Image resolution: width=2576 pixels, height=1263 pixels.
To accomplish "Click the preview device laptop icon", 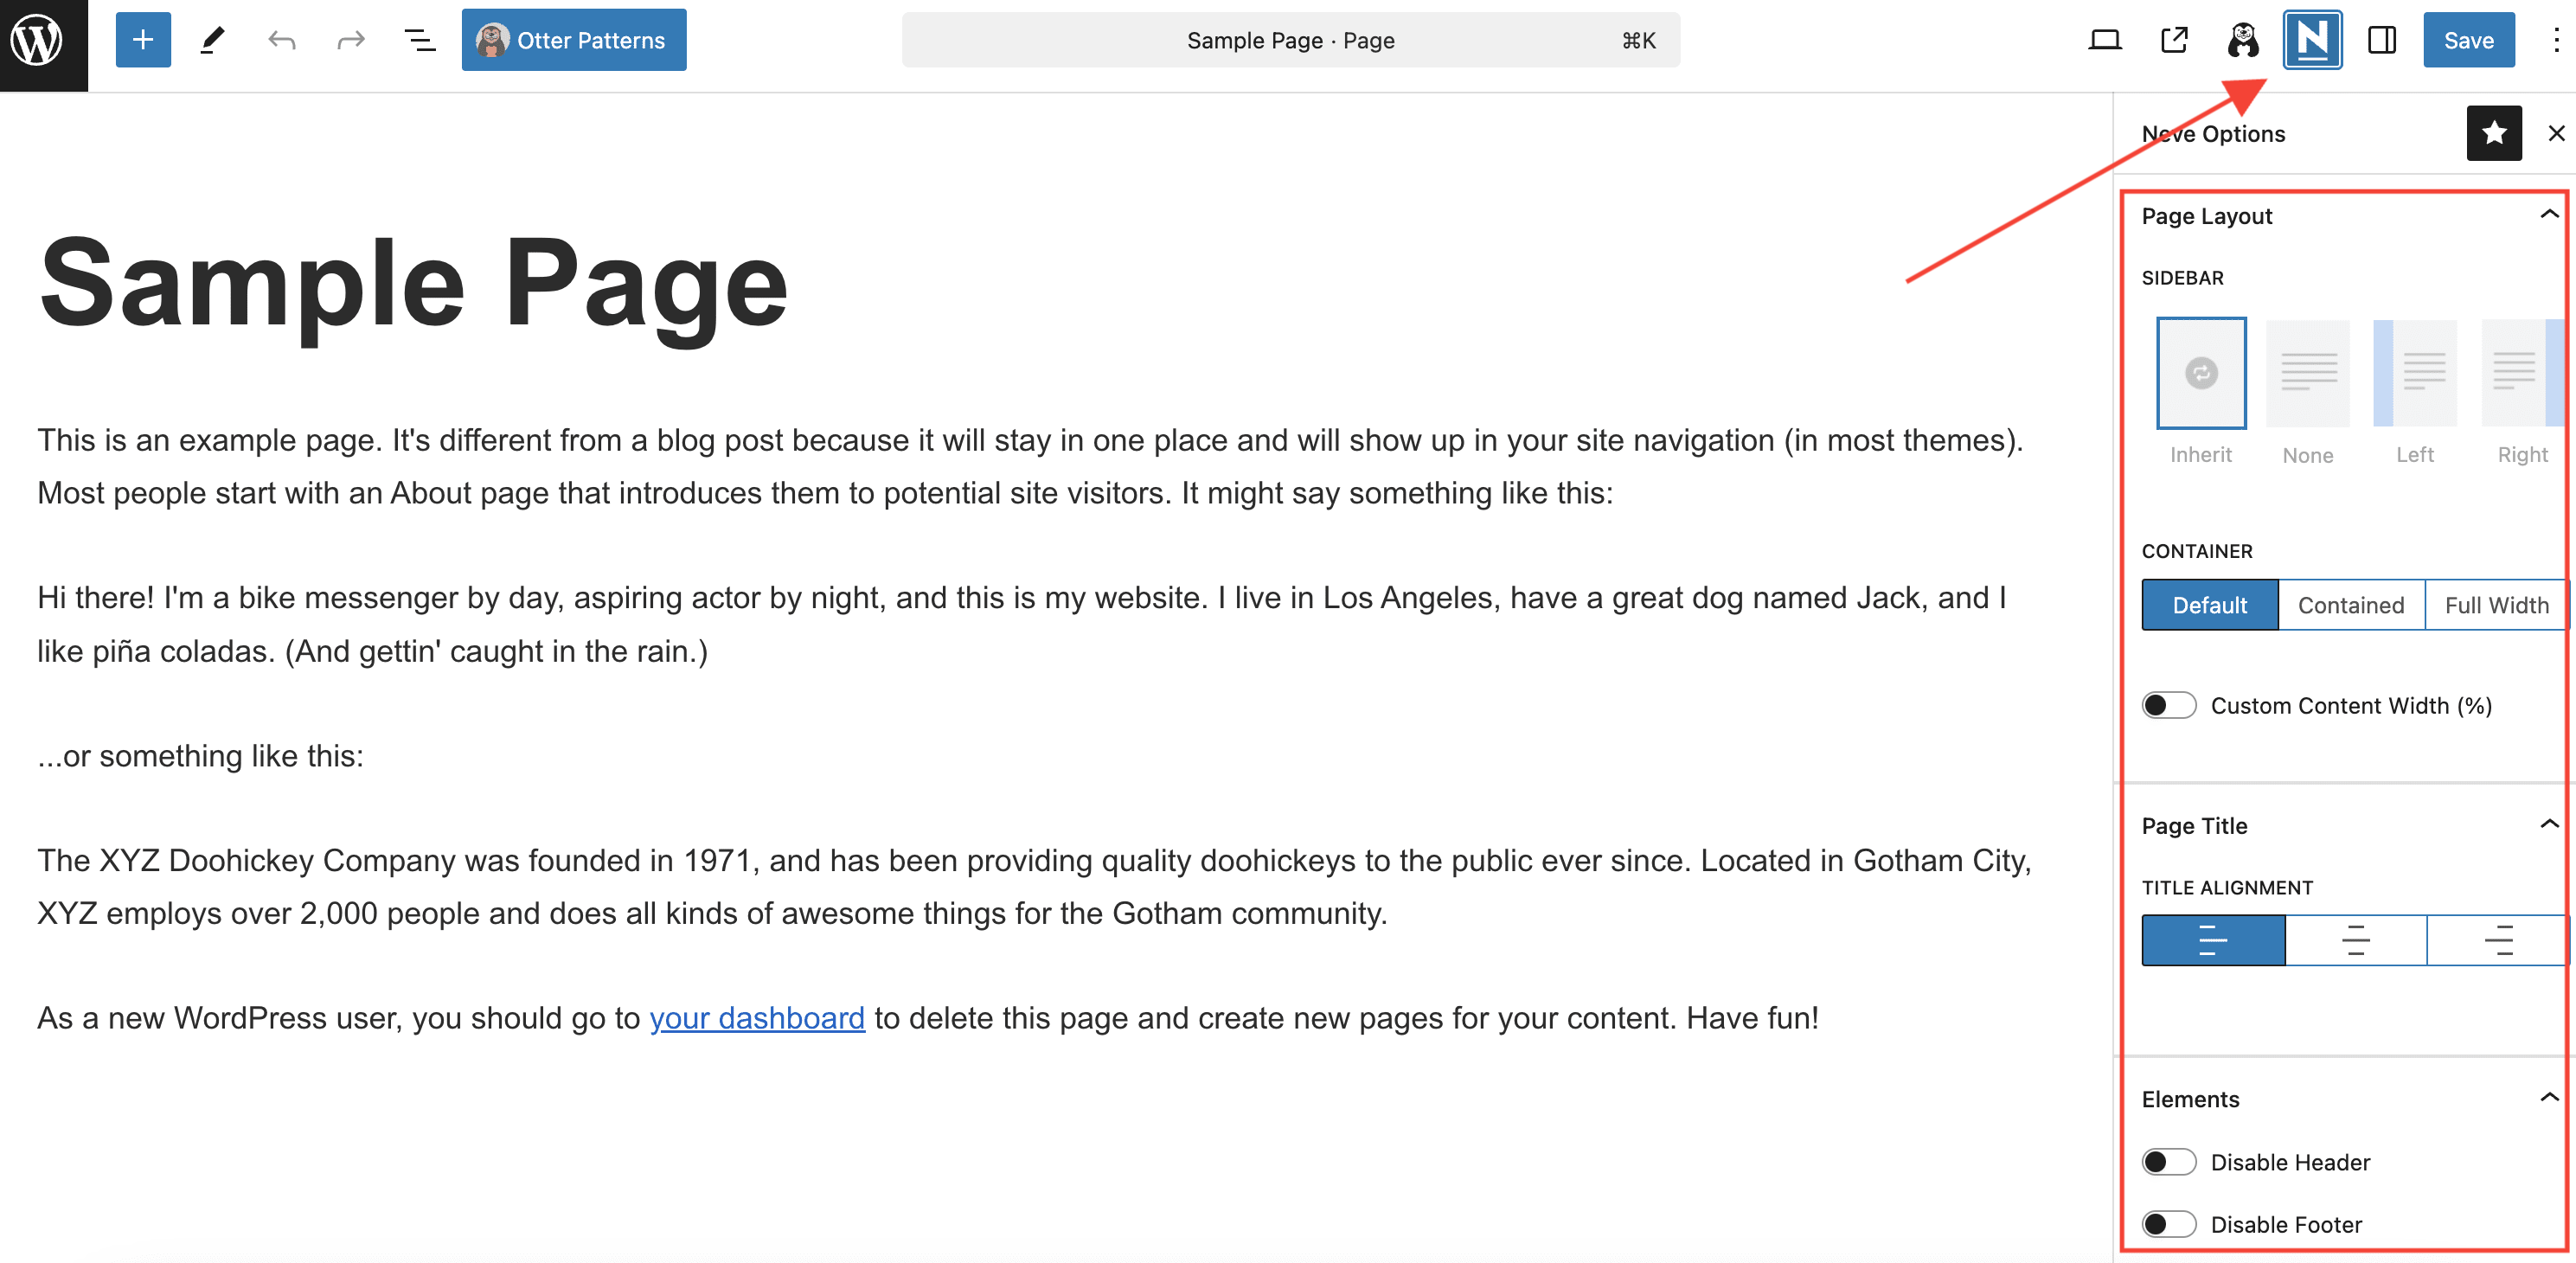I will tap(2104, 41).
